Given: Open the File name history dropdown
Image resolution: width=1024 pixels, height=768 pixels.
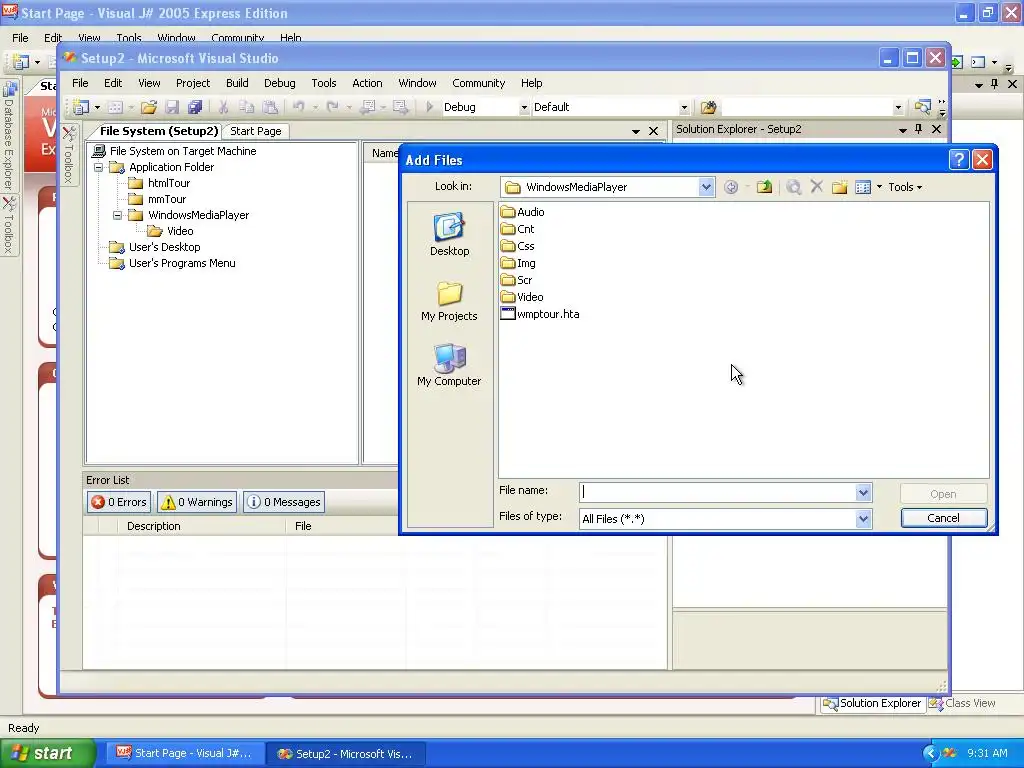Looking at the screenshot, I should point(863,493).
